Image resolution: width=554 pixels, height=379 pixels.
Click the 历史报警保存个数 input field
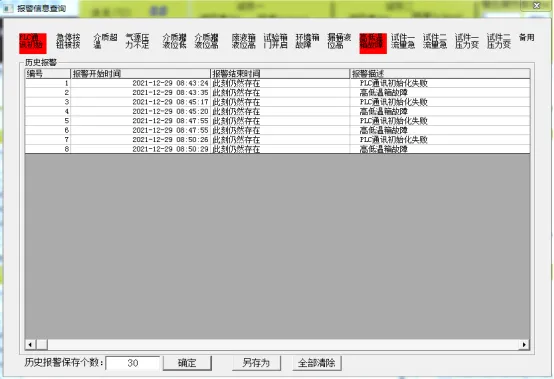click(132, 363)
